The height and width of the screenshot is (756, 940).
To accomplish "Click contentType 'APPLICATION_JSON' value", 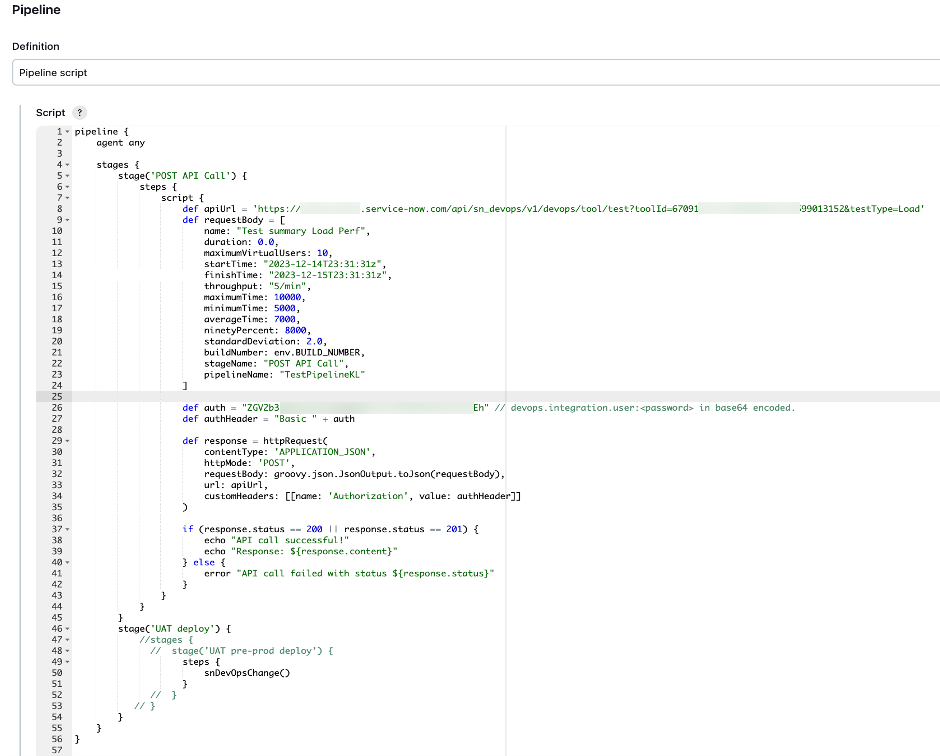I will point(324,452).
